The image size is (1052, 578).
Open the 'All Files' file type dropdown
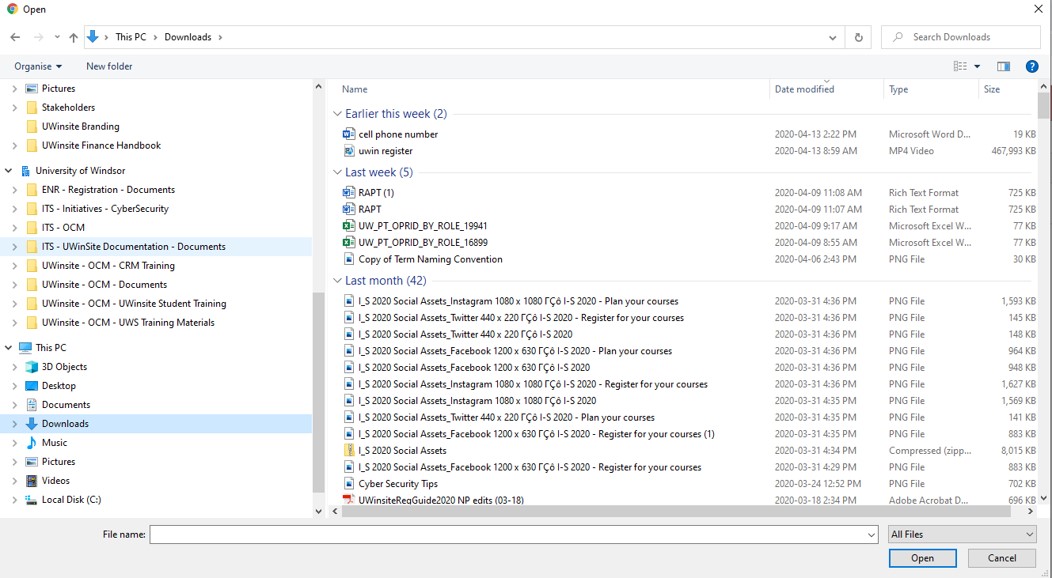961,535
